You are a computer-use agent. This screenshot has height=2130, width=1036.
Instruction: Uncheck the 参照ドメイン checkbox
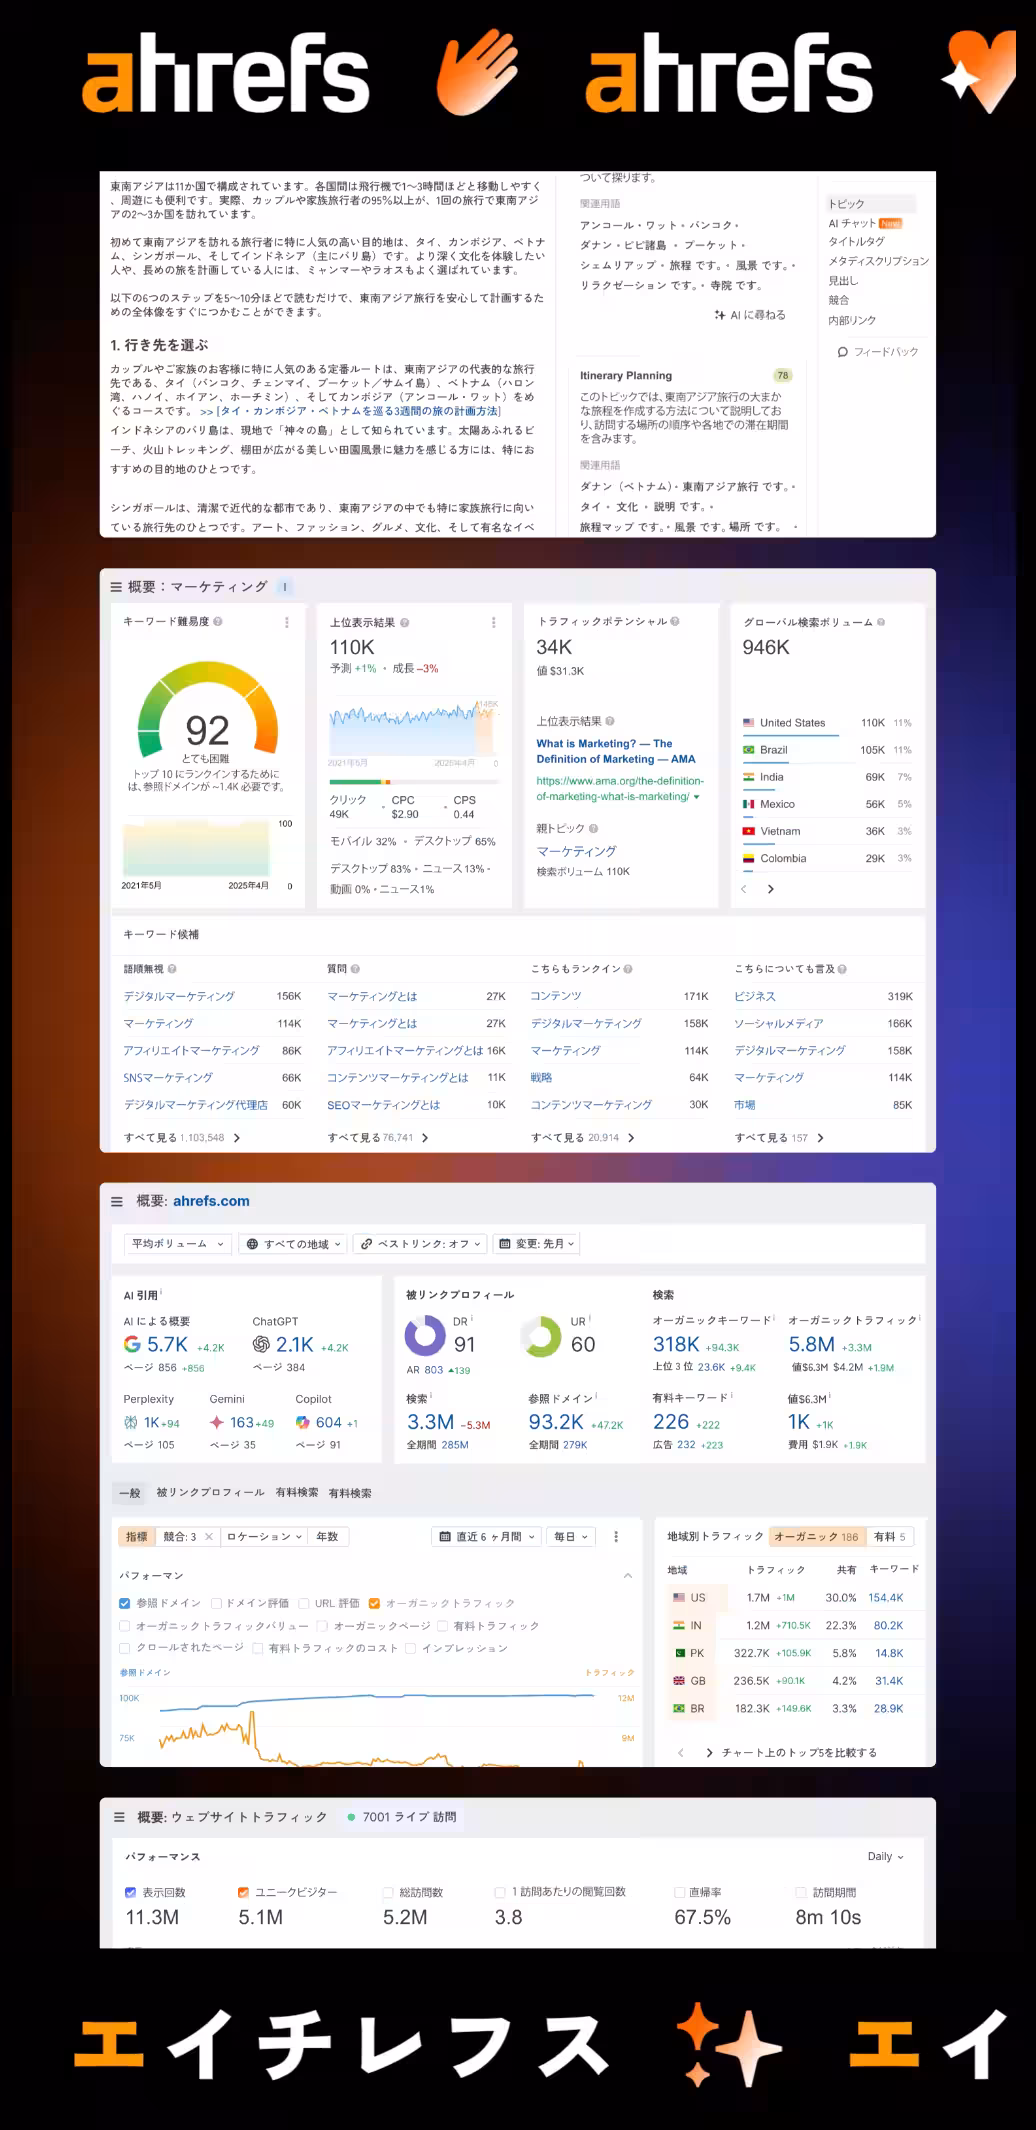tap(125, 1603)
